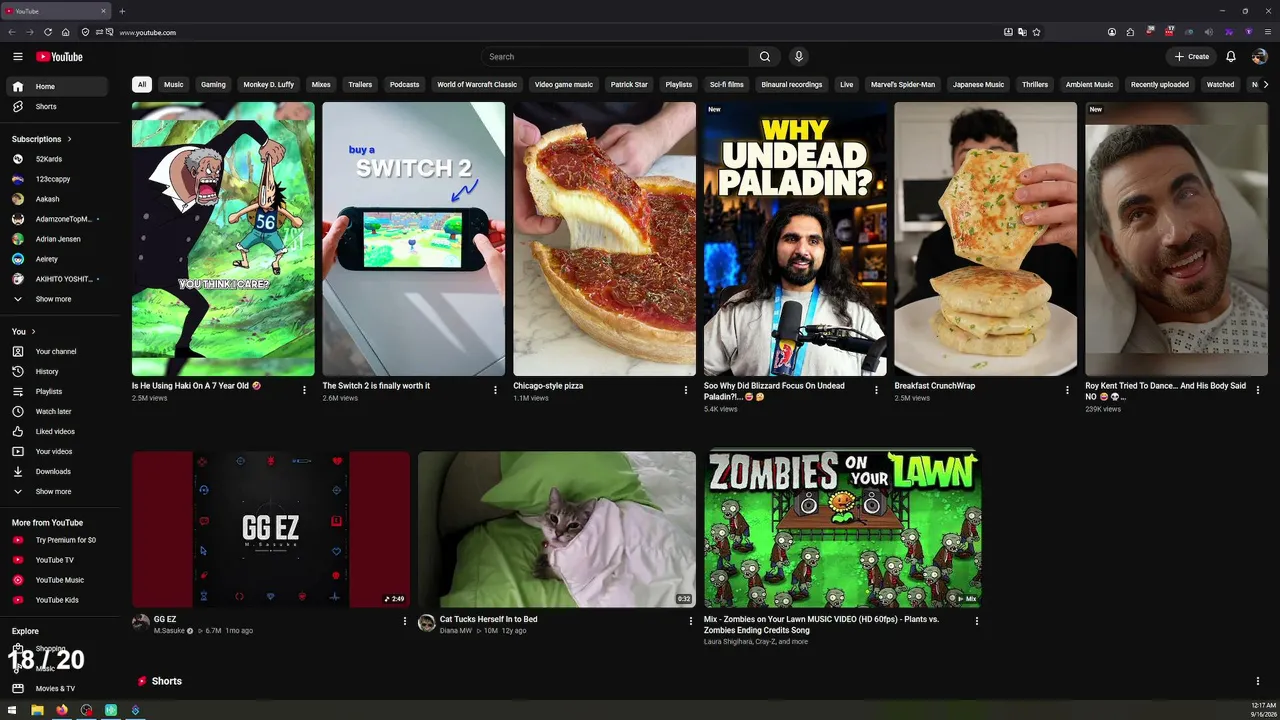
Task: Open the Switch 2 short thumbnail
Action: pos(414,239)
